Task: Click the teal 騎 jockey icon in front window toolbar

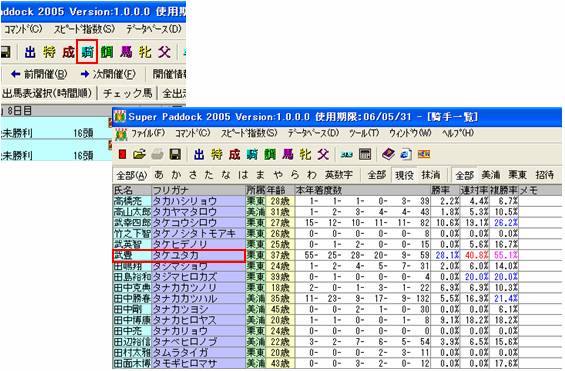Action: point(252,155)
